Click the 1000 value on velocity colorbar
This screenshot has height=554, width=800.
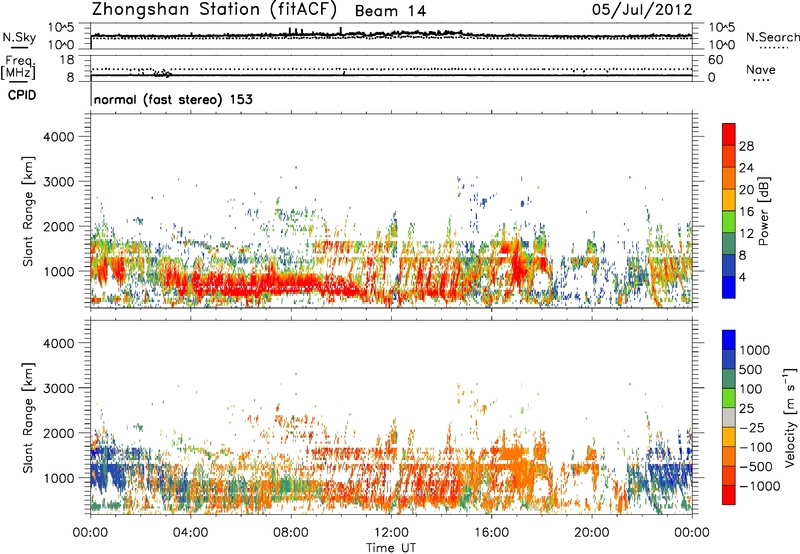tap(755, 350)
